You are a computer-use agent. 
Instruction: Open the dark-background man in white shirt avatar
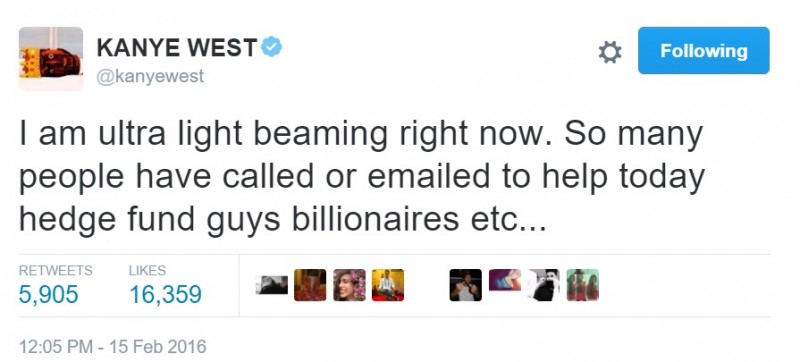tap(465, 285)
